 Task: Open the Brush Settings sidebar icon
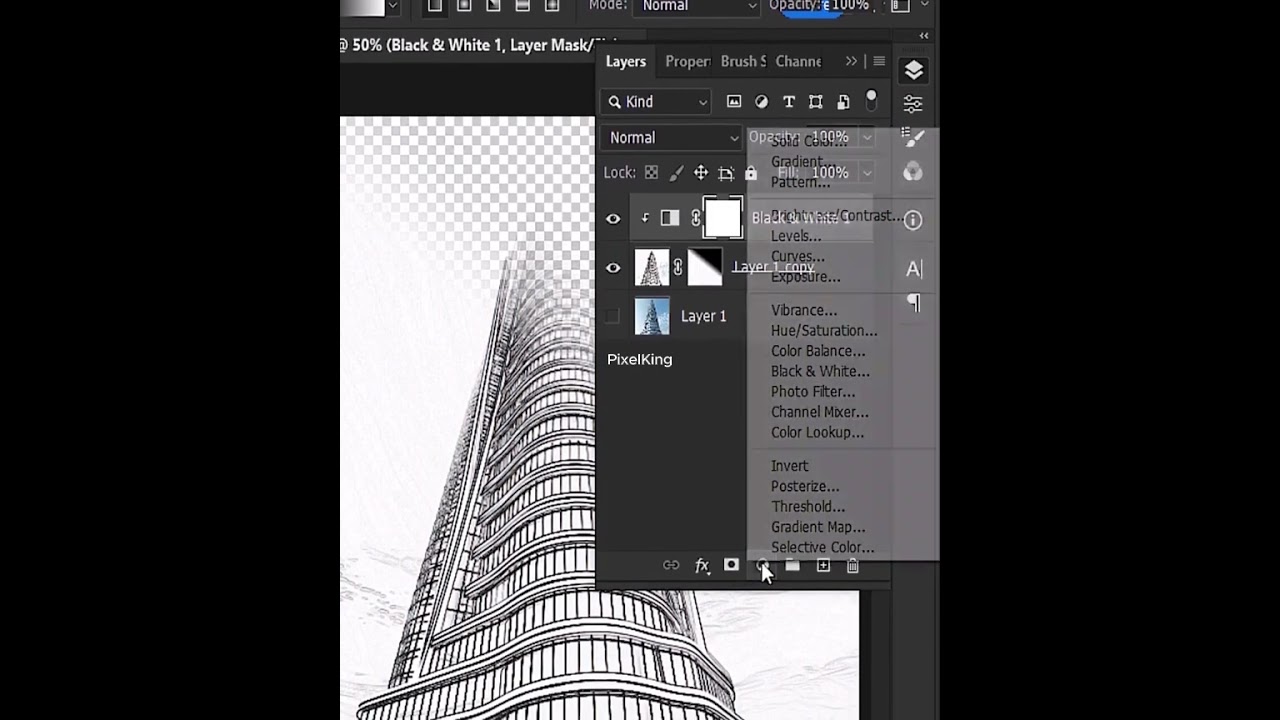913,137
